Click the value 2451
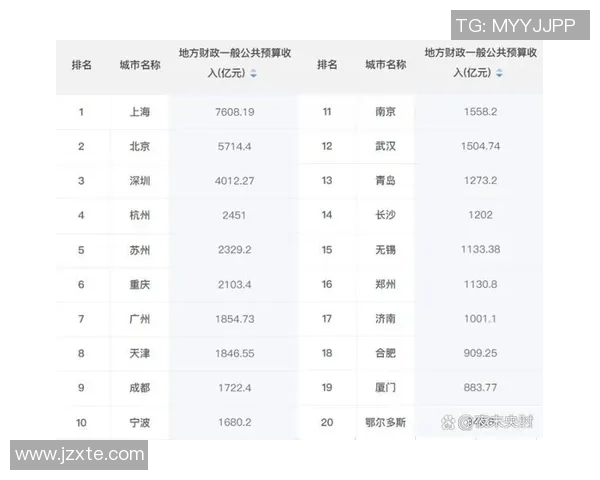The image size is (600, 480). pos(234,216)
